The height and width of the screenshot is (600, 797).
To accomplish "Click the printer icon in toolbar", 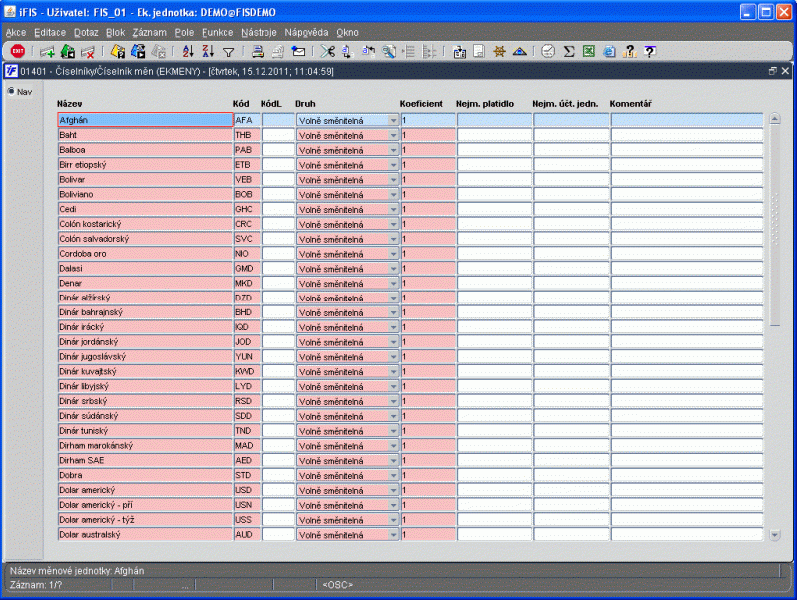I will (258, 51).
